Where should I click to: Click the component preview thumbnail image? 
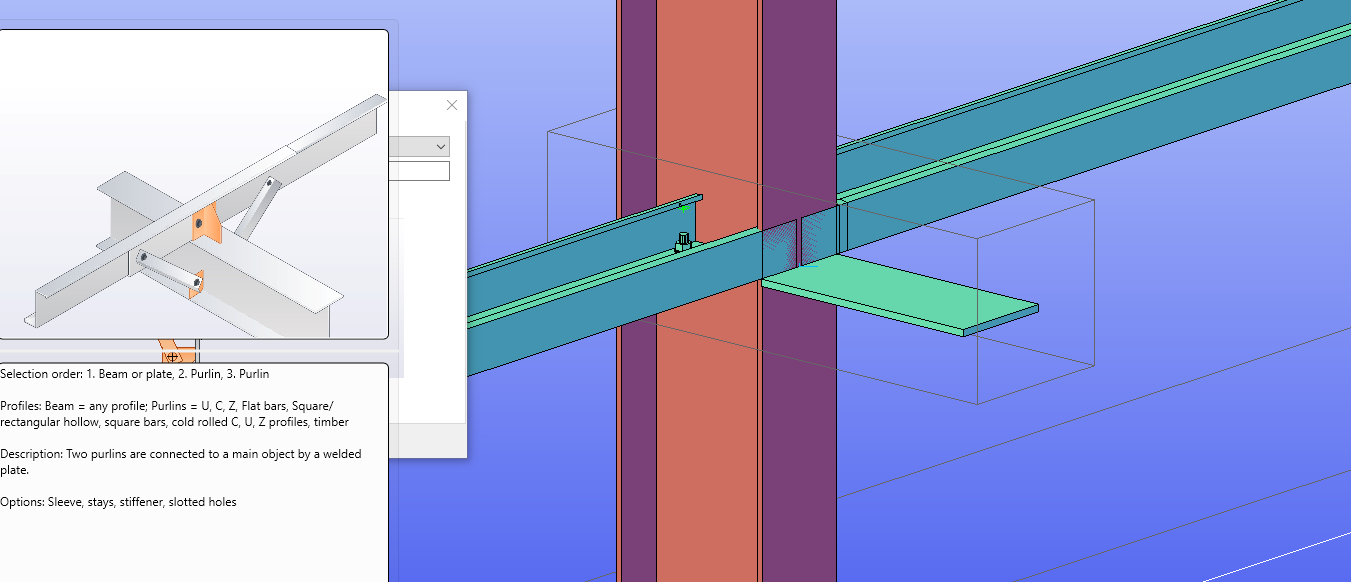[193, 185]
